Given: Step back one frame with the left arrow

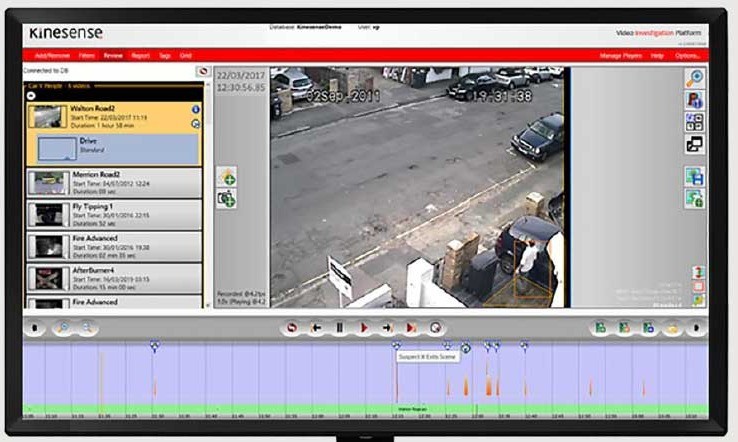Looking at the screenshot, I should click(316, 328).
